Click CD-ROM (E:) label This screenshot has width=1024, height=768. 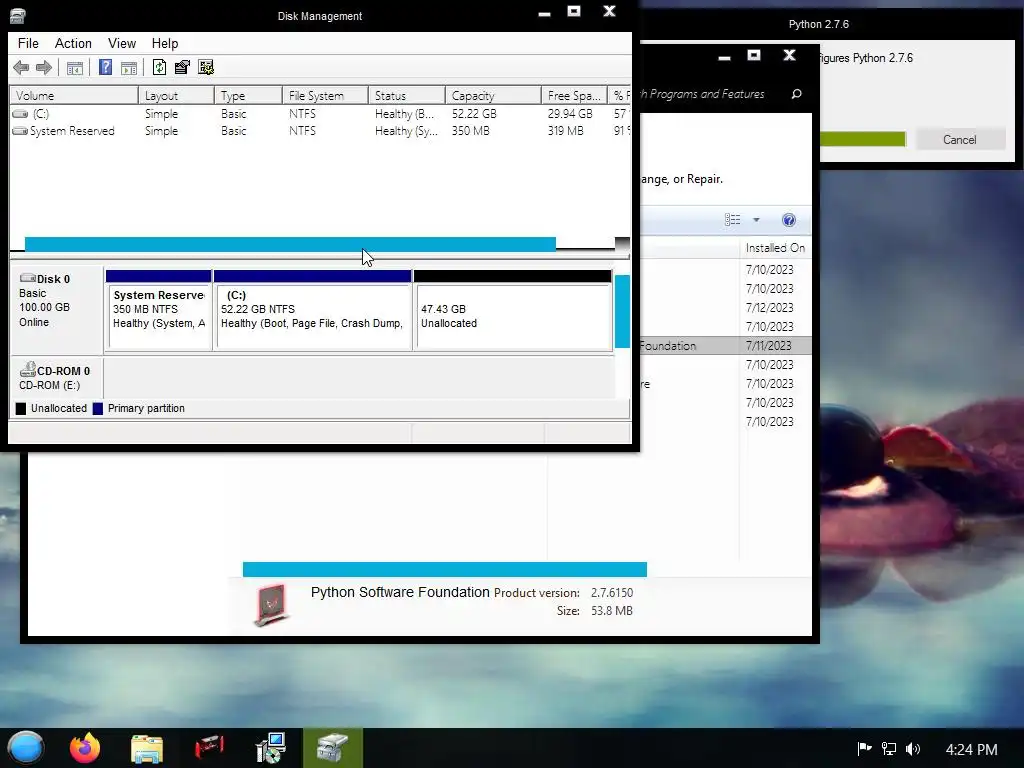[x=50, y=385]
